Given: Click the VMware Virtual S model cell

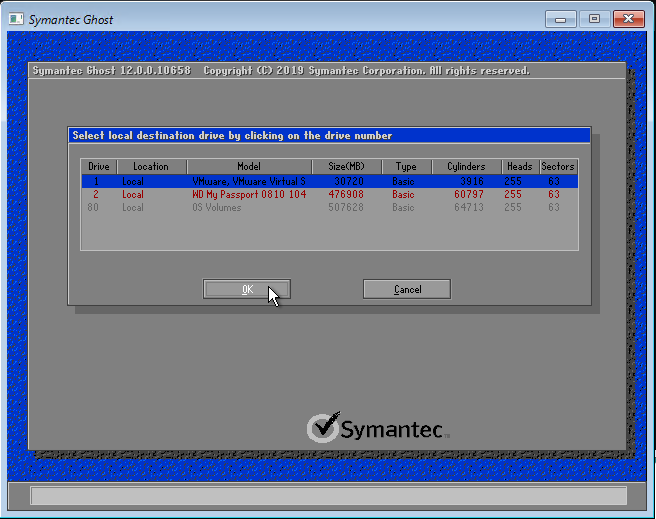Looking at the screenshot, I should coord(249,182).
